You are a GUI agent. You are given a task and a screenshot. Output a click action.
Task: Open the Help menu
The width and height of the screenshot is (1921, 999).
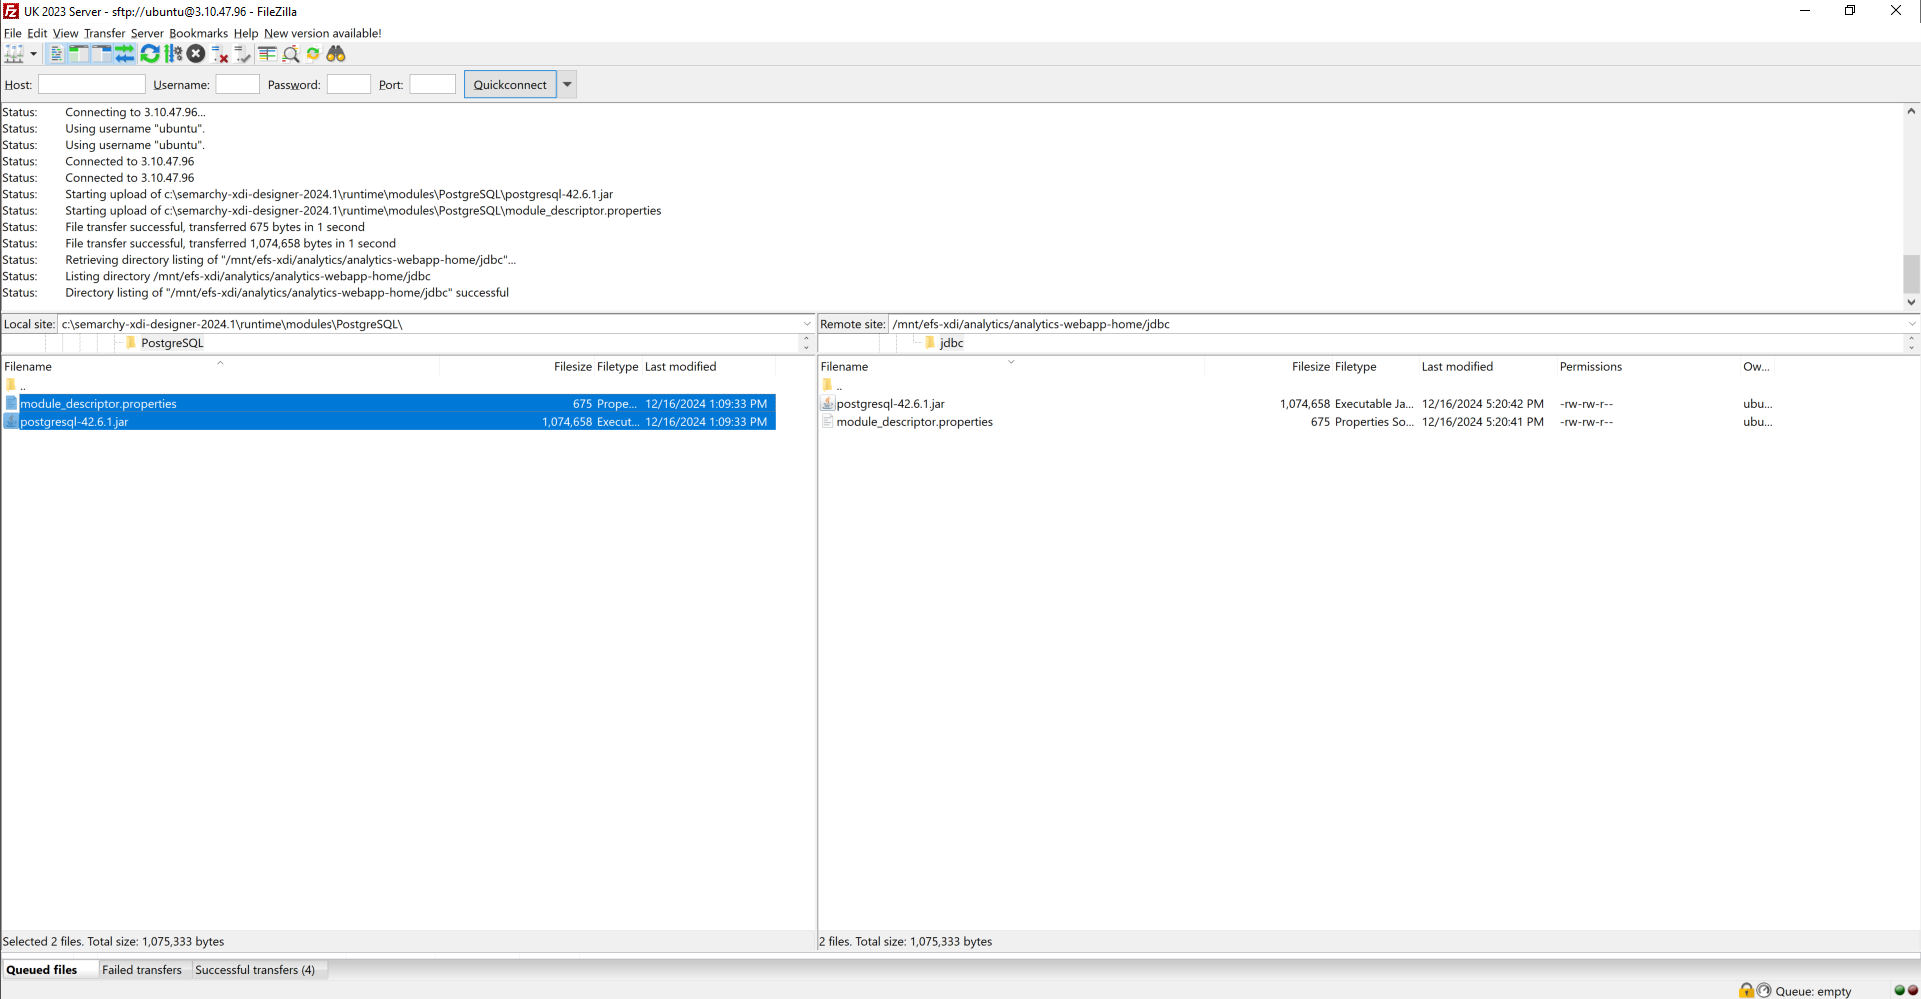[x=246, y=33]
